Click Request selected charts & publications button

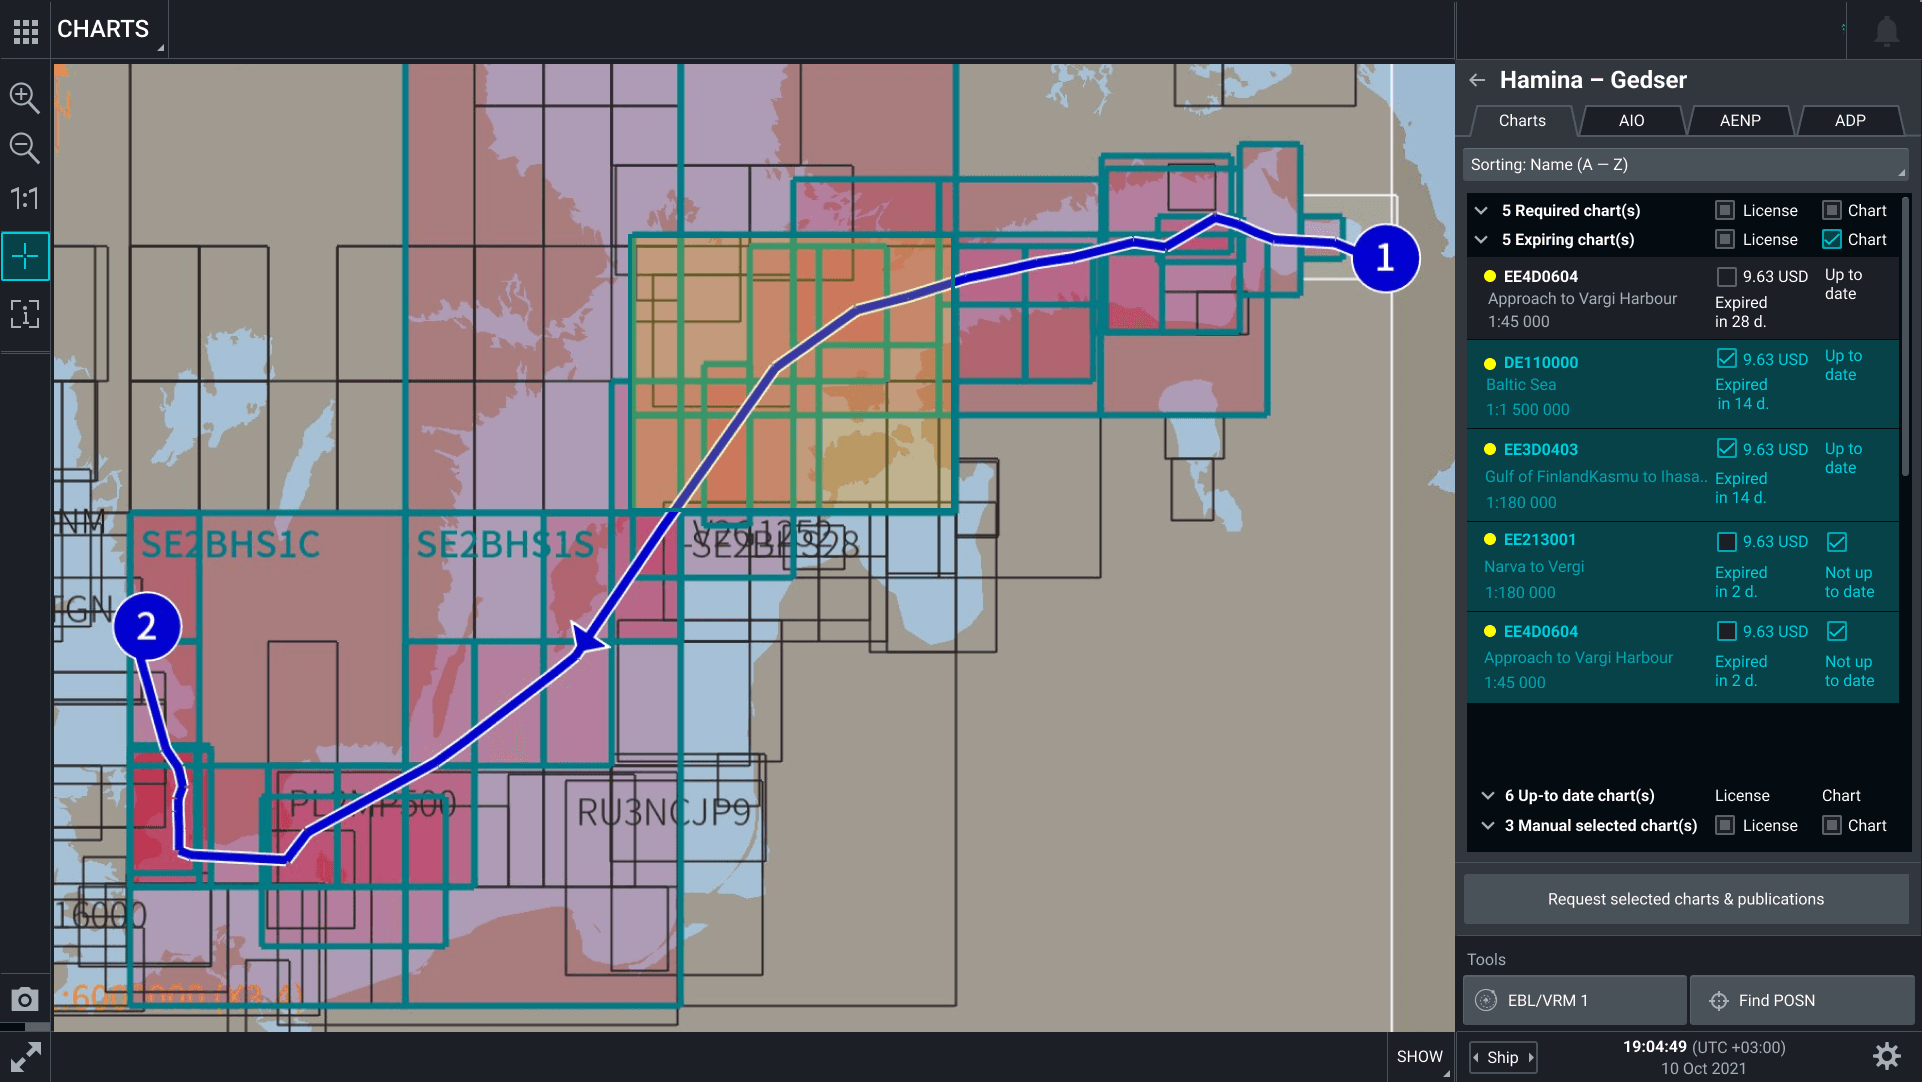coord(1685,899)
